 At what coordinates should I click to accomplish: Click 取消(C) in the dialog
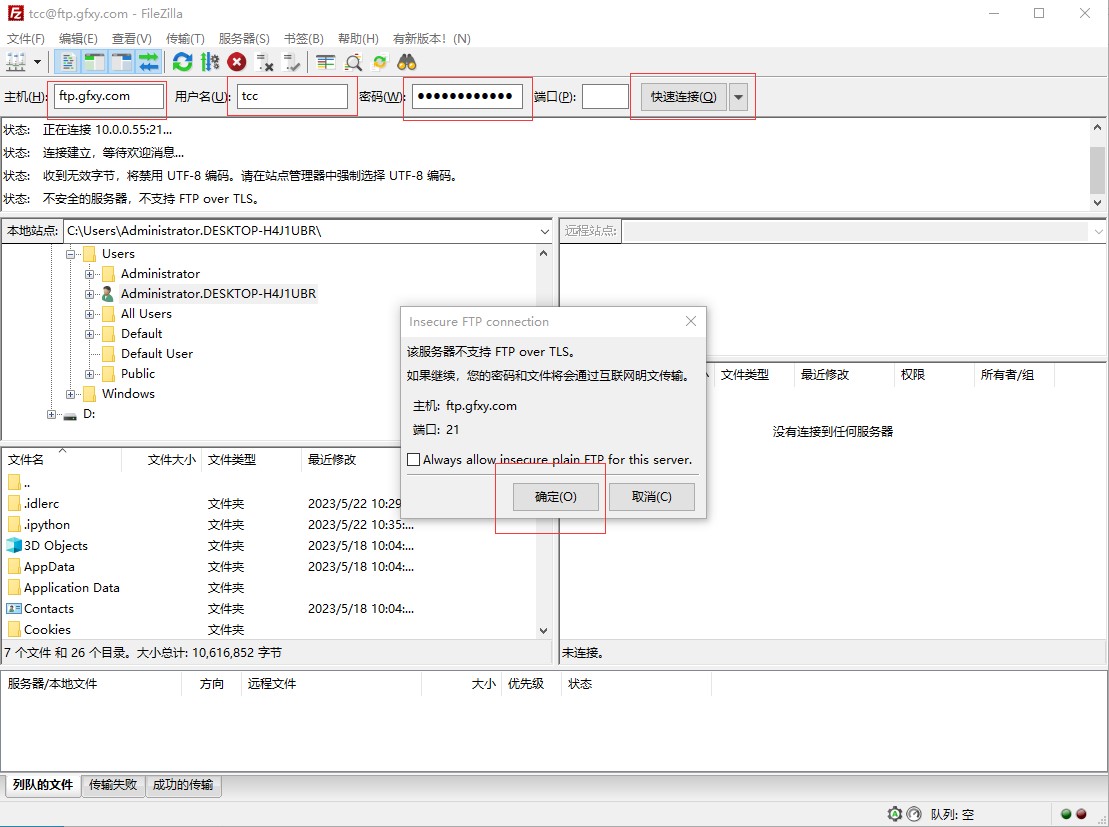tap(651, 497)
